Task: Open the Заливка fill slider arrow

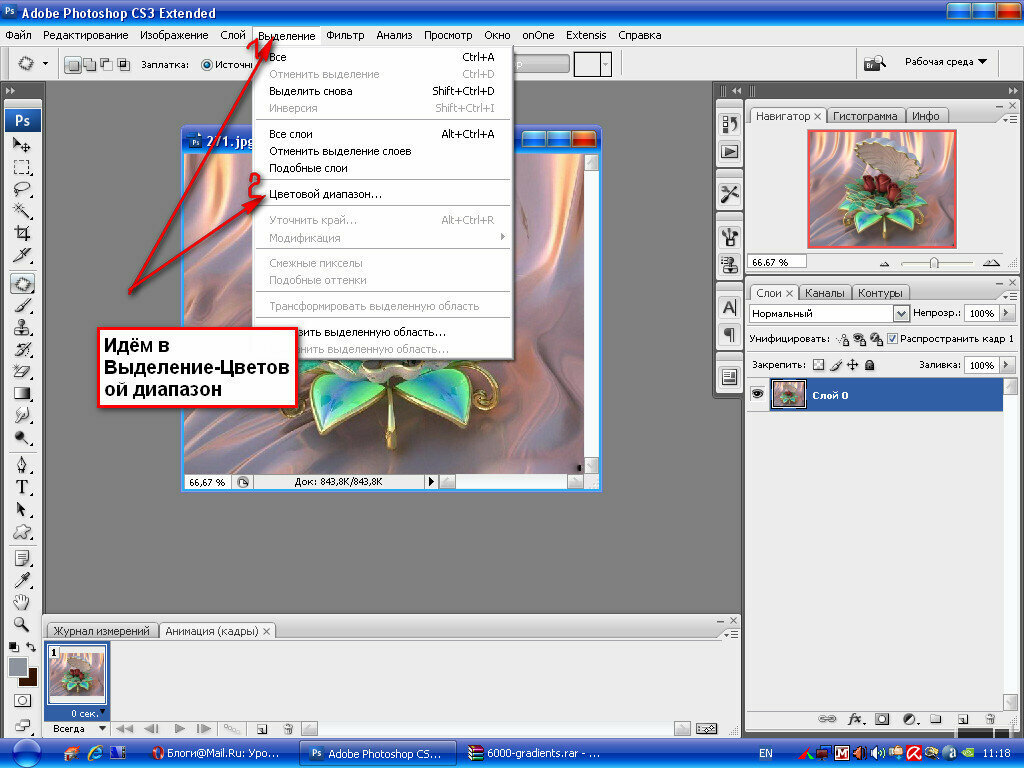Action: pos(1006,365)
